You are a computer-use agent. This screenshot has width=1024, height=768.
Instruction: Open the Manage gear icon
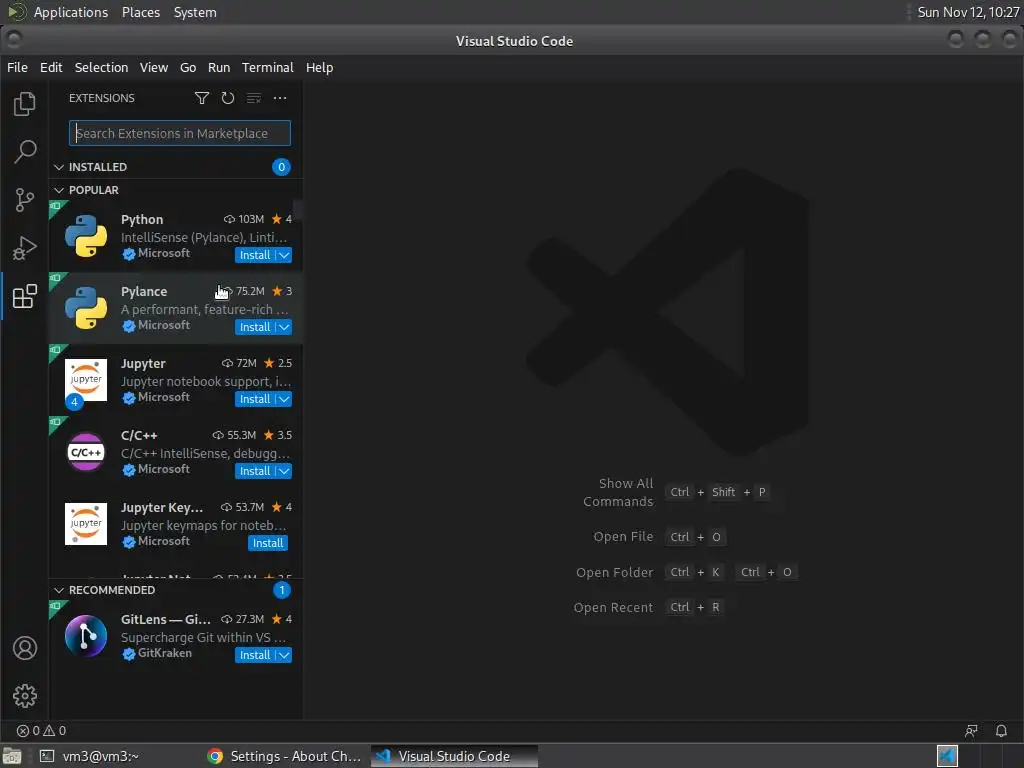pos(25,696)
